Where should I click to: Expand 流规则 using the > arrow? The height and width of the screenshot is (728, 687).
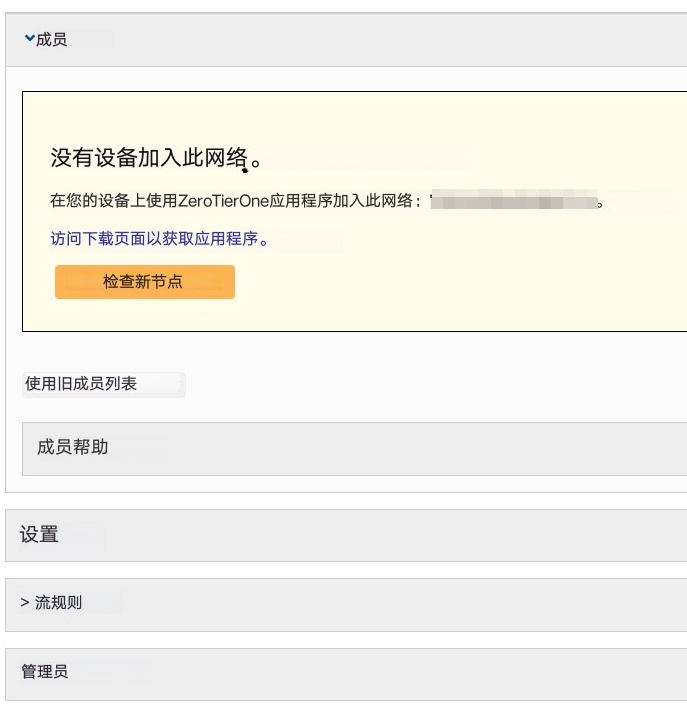coord(25,603)
